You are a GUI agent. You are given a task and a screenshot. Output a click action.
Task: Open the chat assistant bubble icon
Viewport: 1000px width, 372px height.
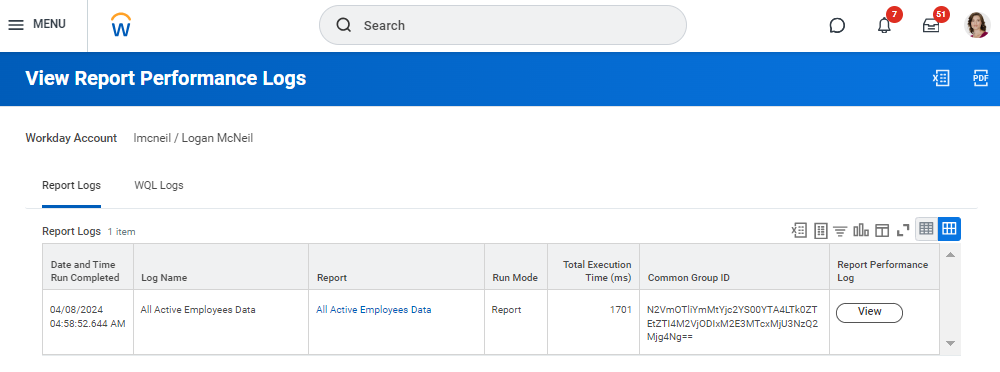click(x=837, y=26)
